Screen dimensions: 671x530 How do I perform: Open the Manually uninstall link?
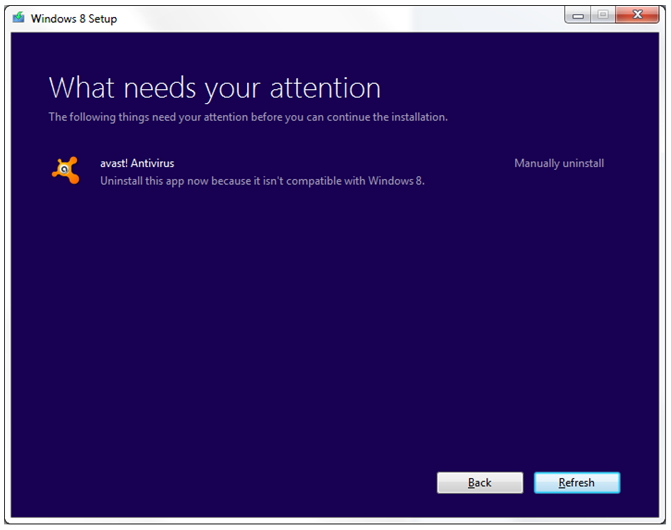click(x=558, y=163)
